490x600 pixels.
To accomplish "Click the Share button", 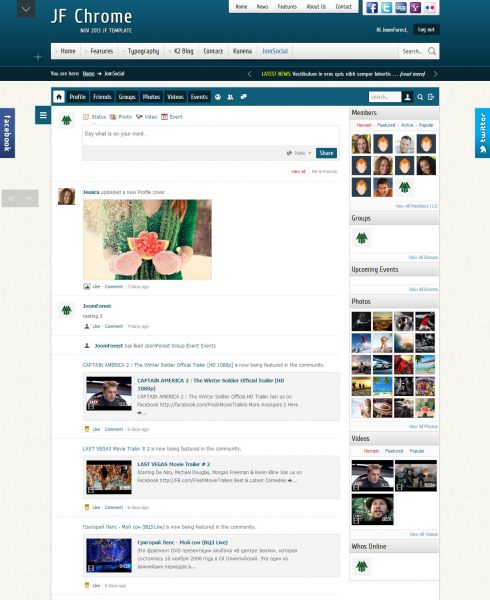I will 326,153.
